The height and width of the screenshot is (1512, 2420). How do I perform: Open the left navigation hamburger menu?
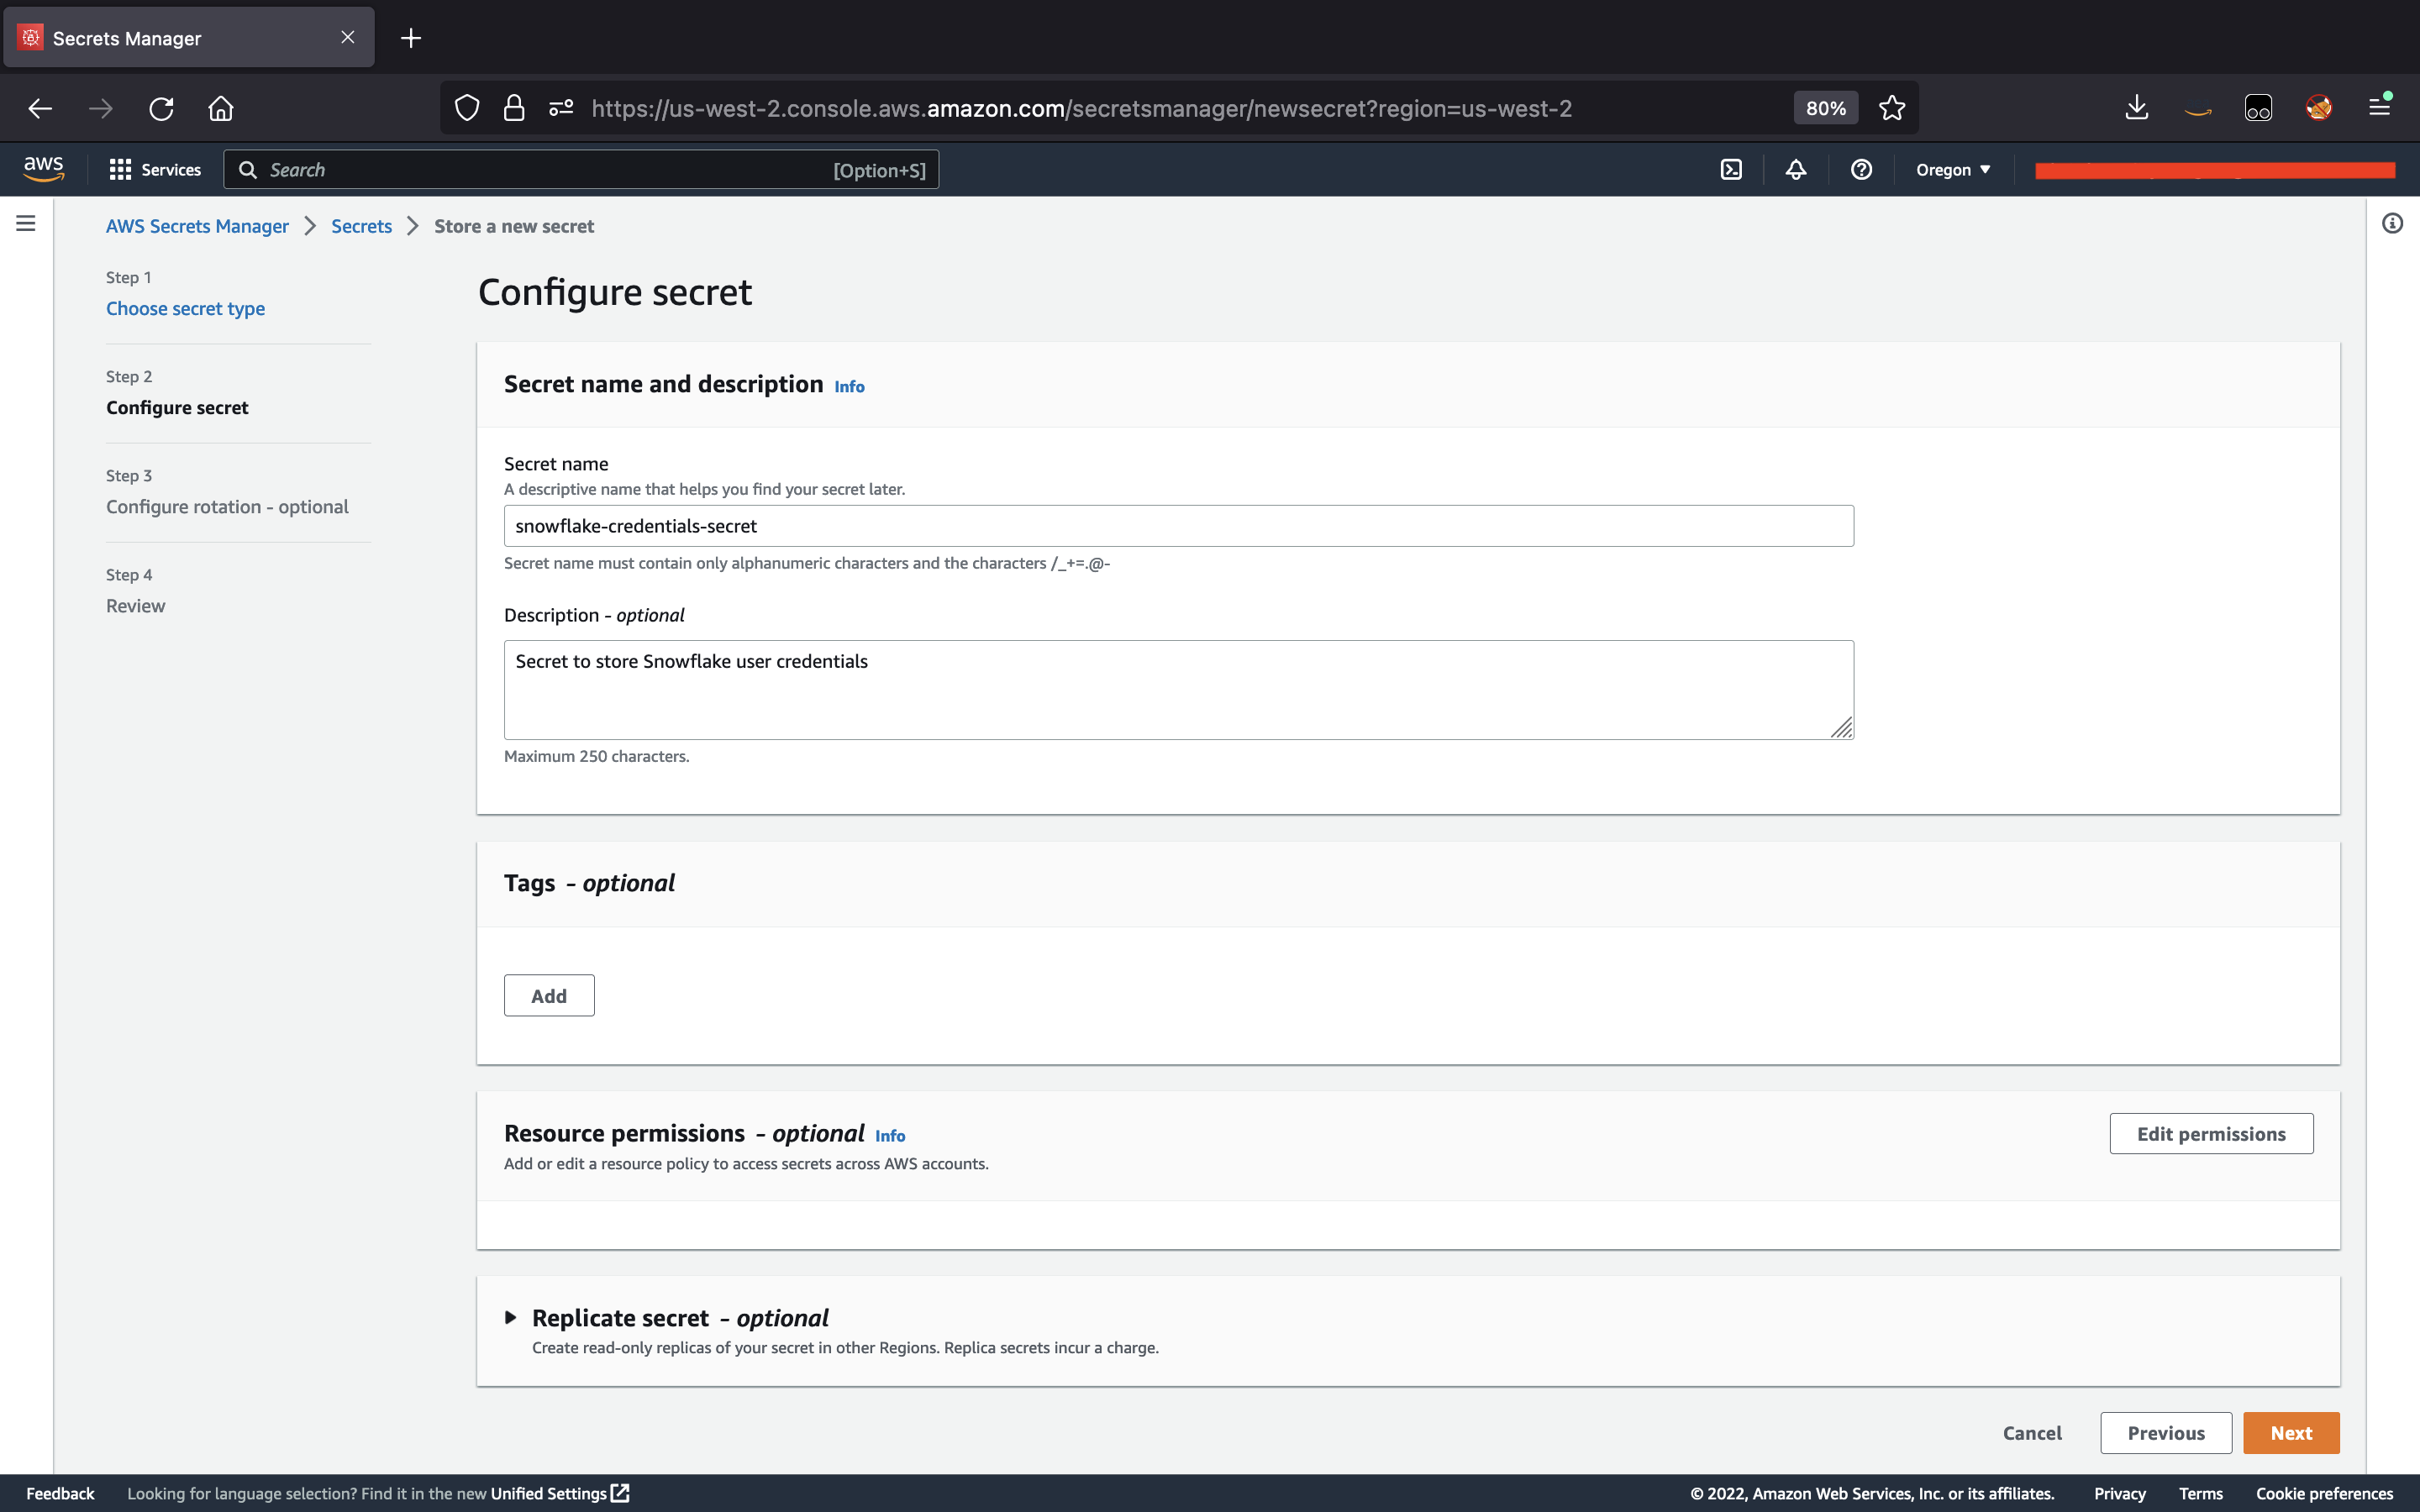coord(26,223)
